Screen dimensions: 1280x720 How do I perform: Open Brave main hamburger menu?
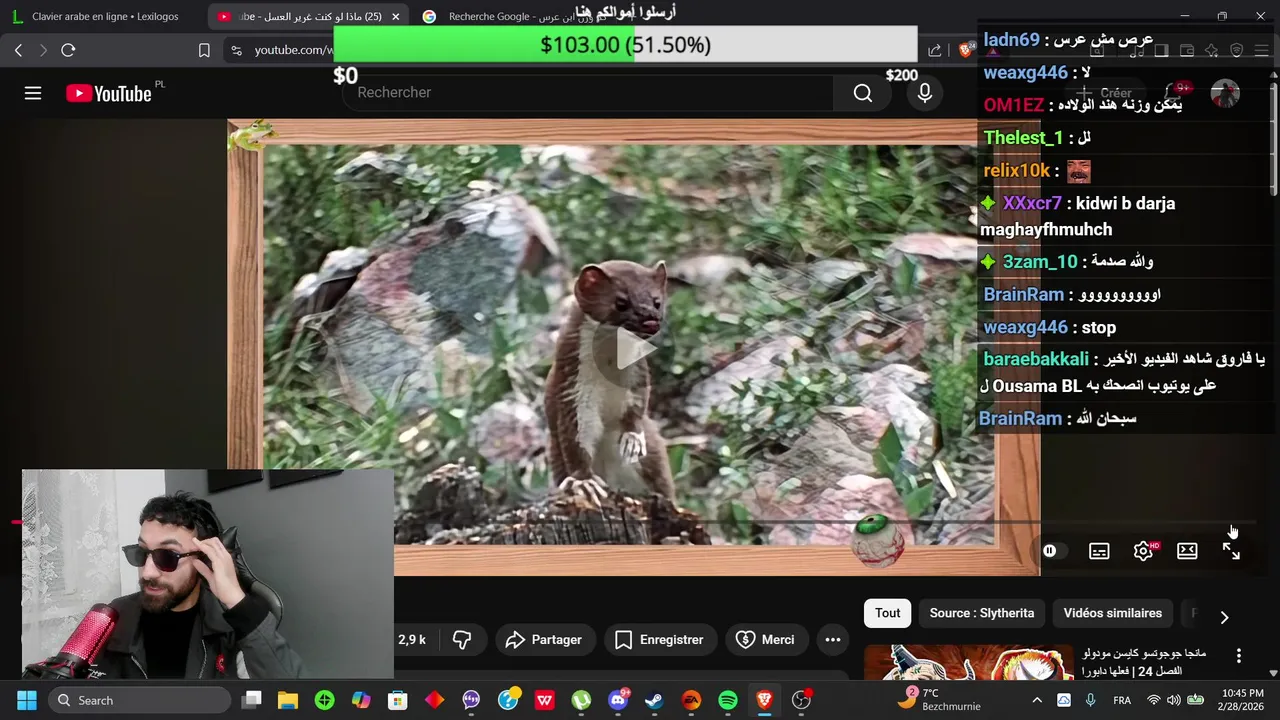(x=1261, y=50)
